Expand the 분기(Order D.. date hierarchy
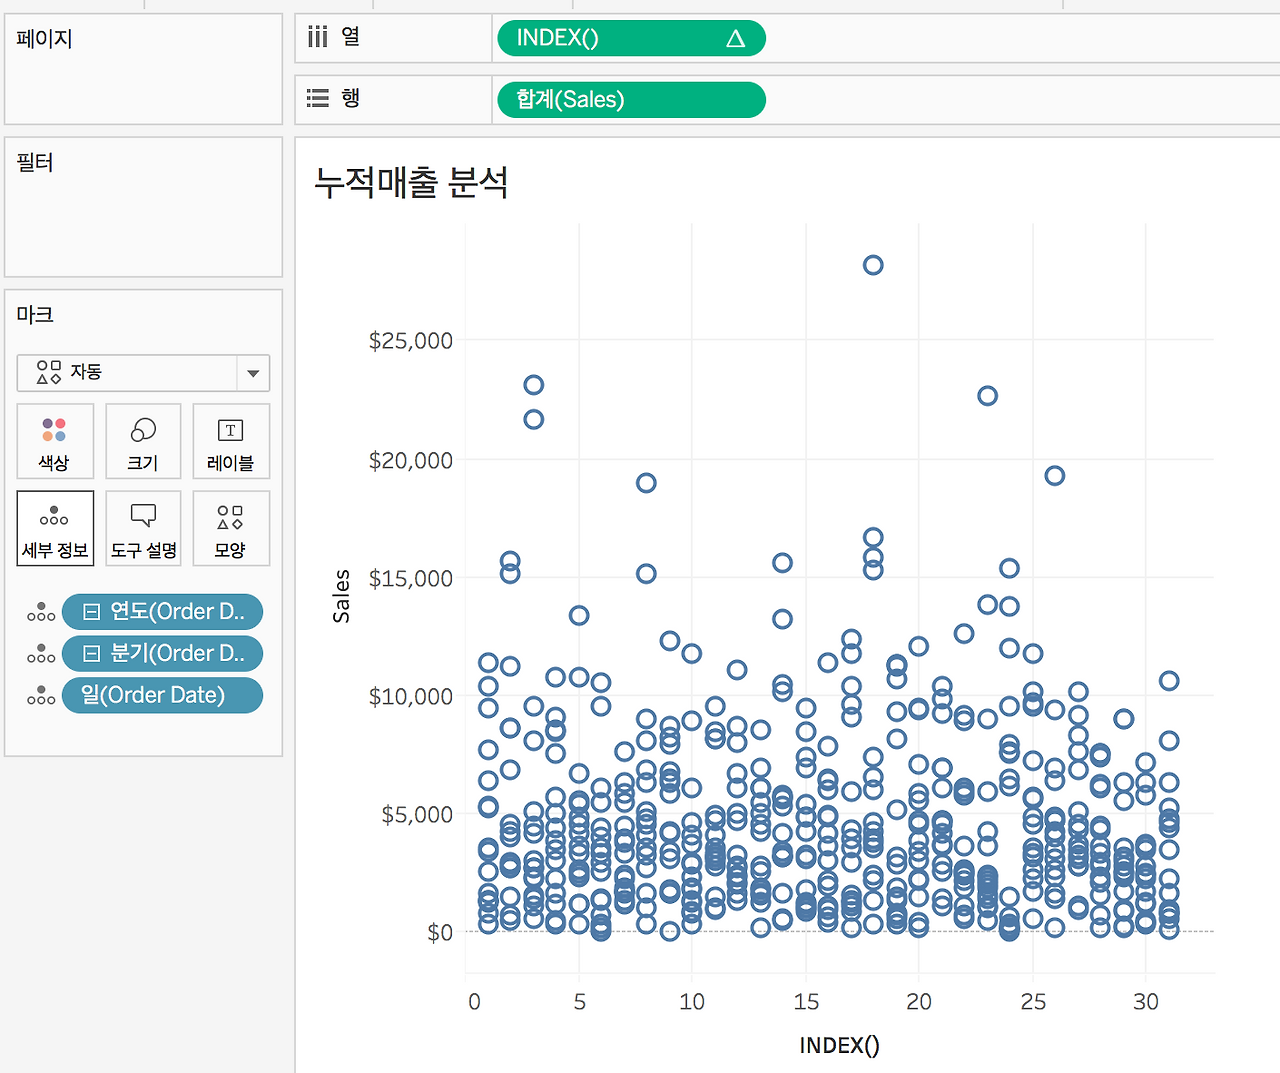Viewport: 1280px width, 1073px height. (91, 654)
